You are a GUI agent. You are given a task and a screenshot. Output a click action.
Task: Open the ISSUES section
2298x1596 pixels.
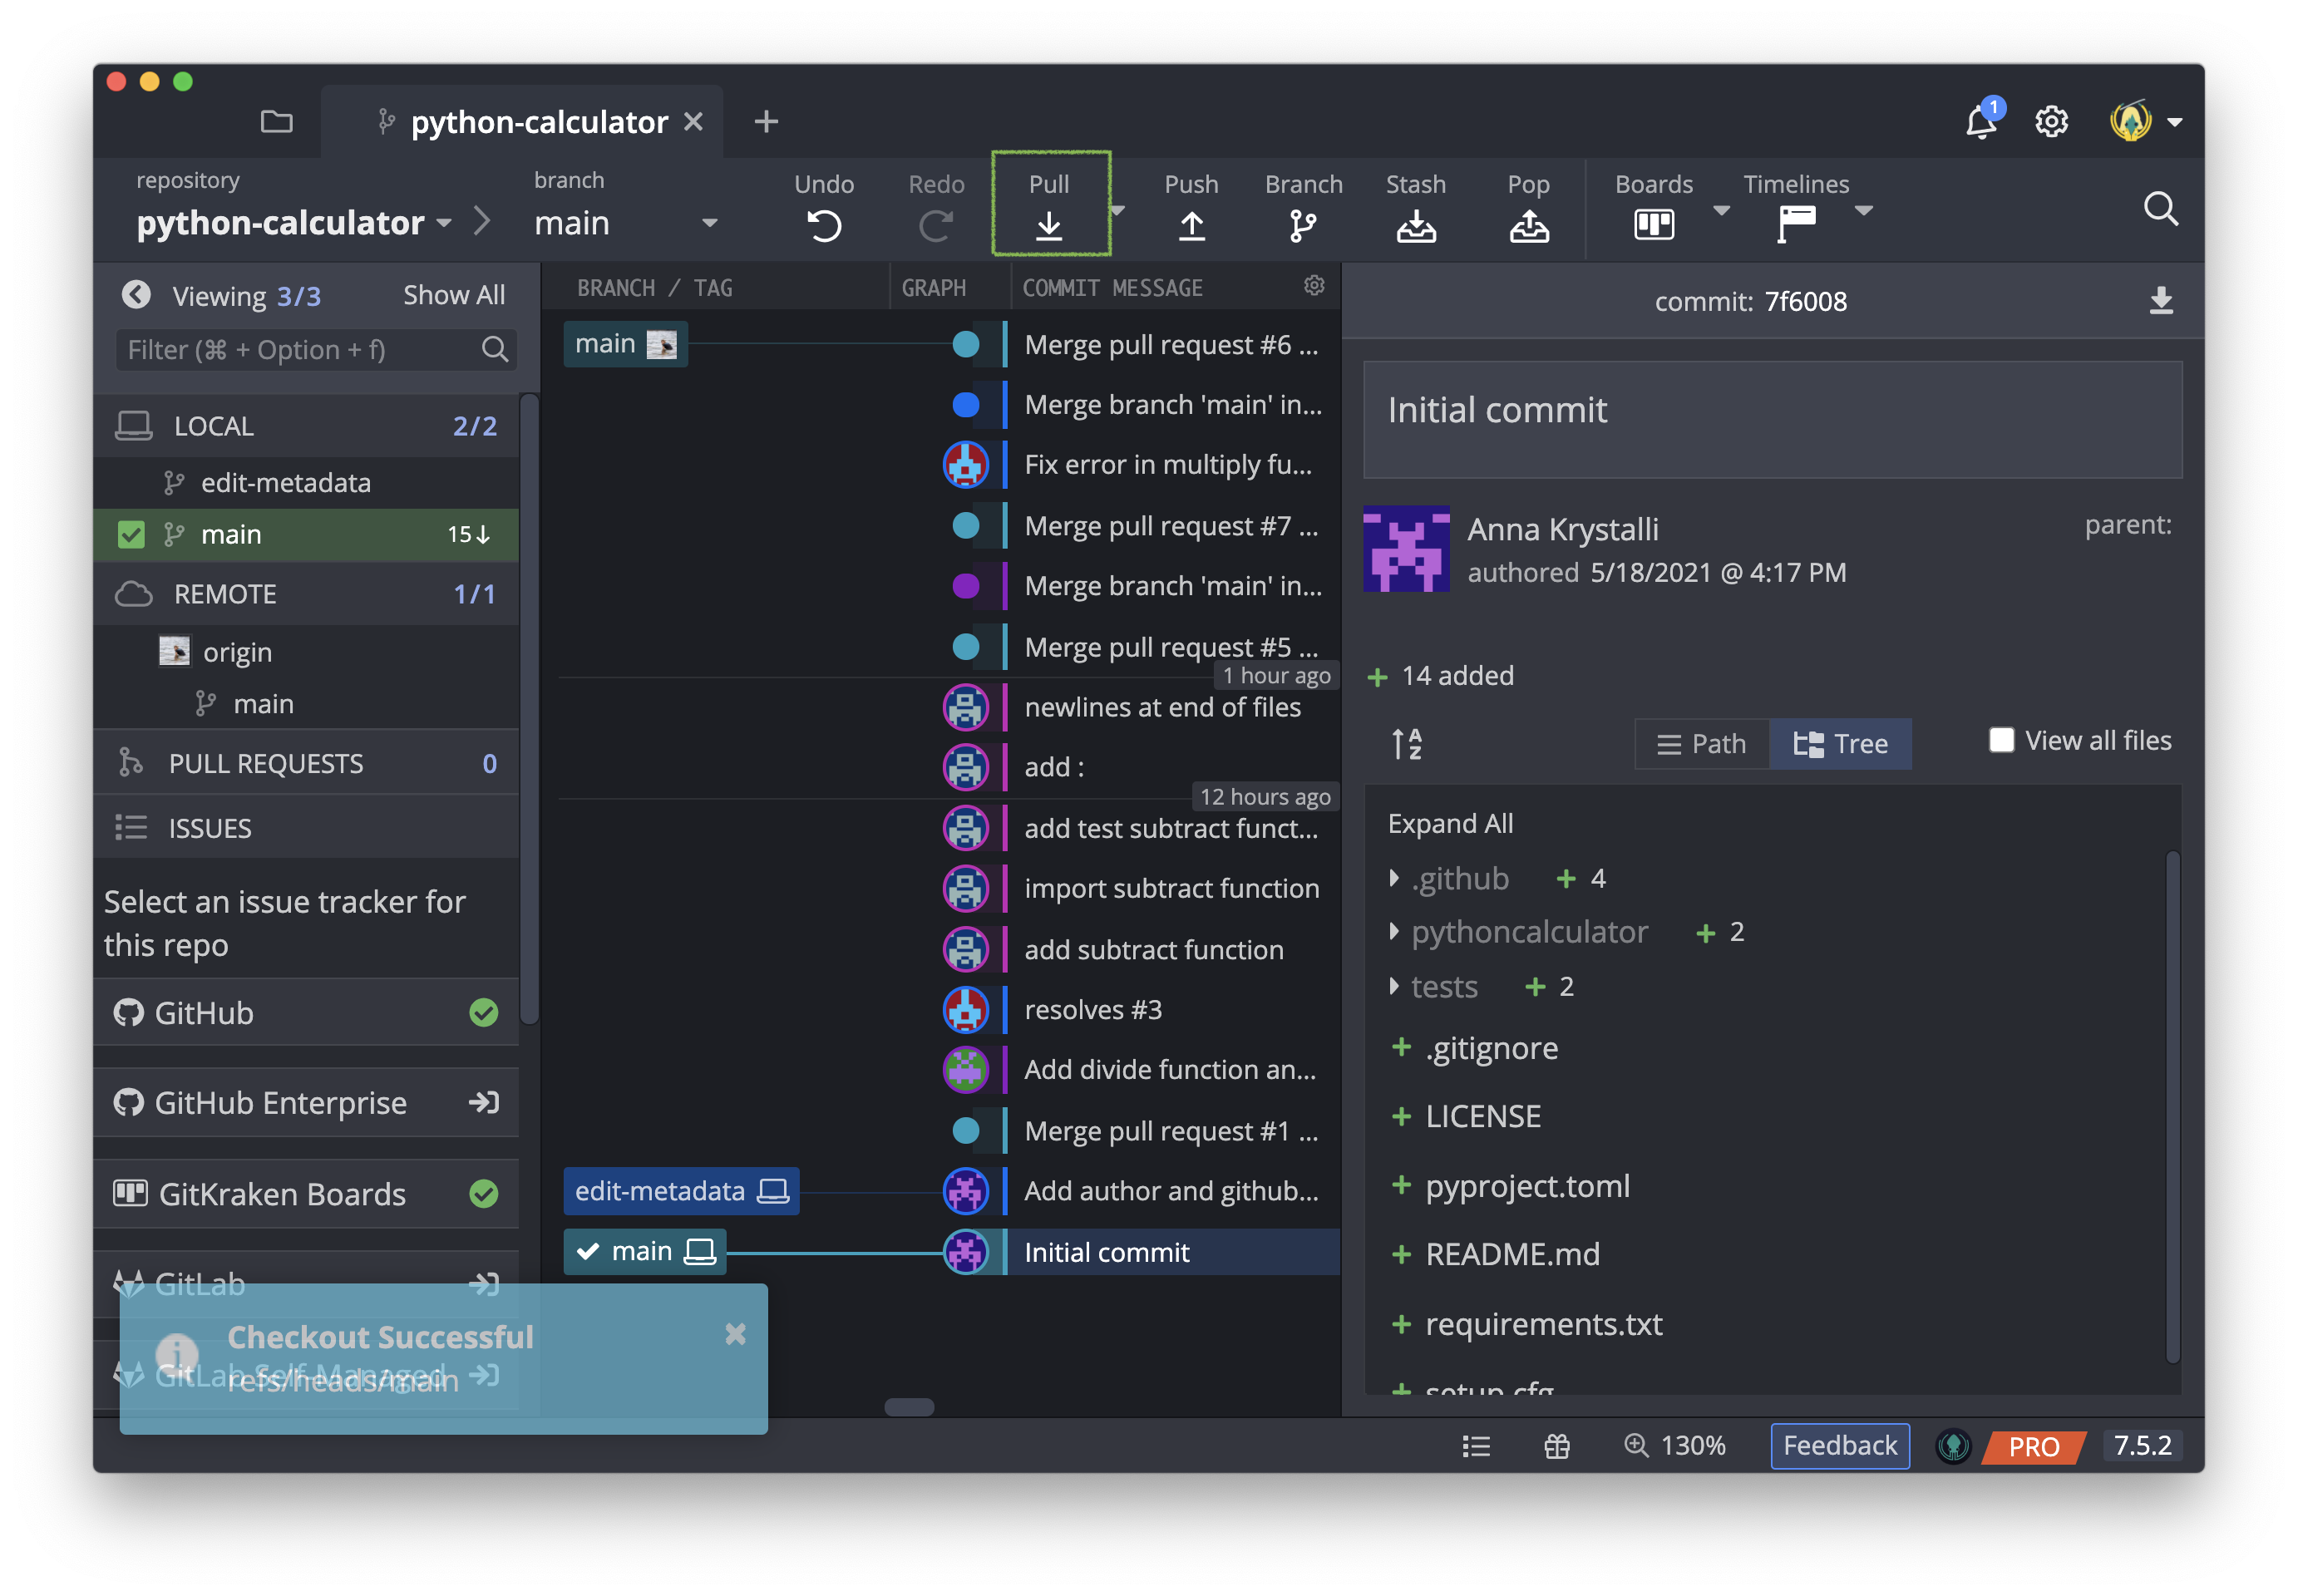point(305,828)
